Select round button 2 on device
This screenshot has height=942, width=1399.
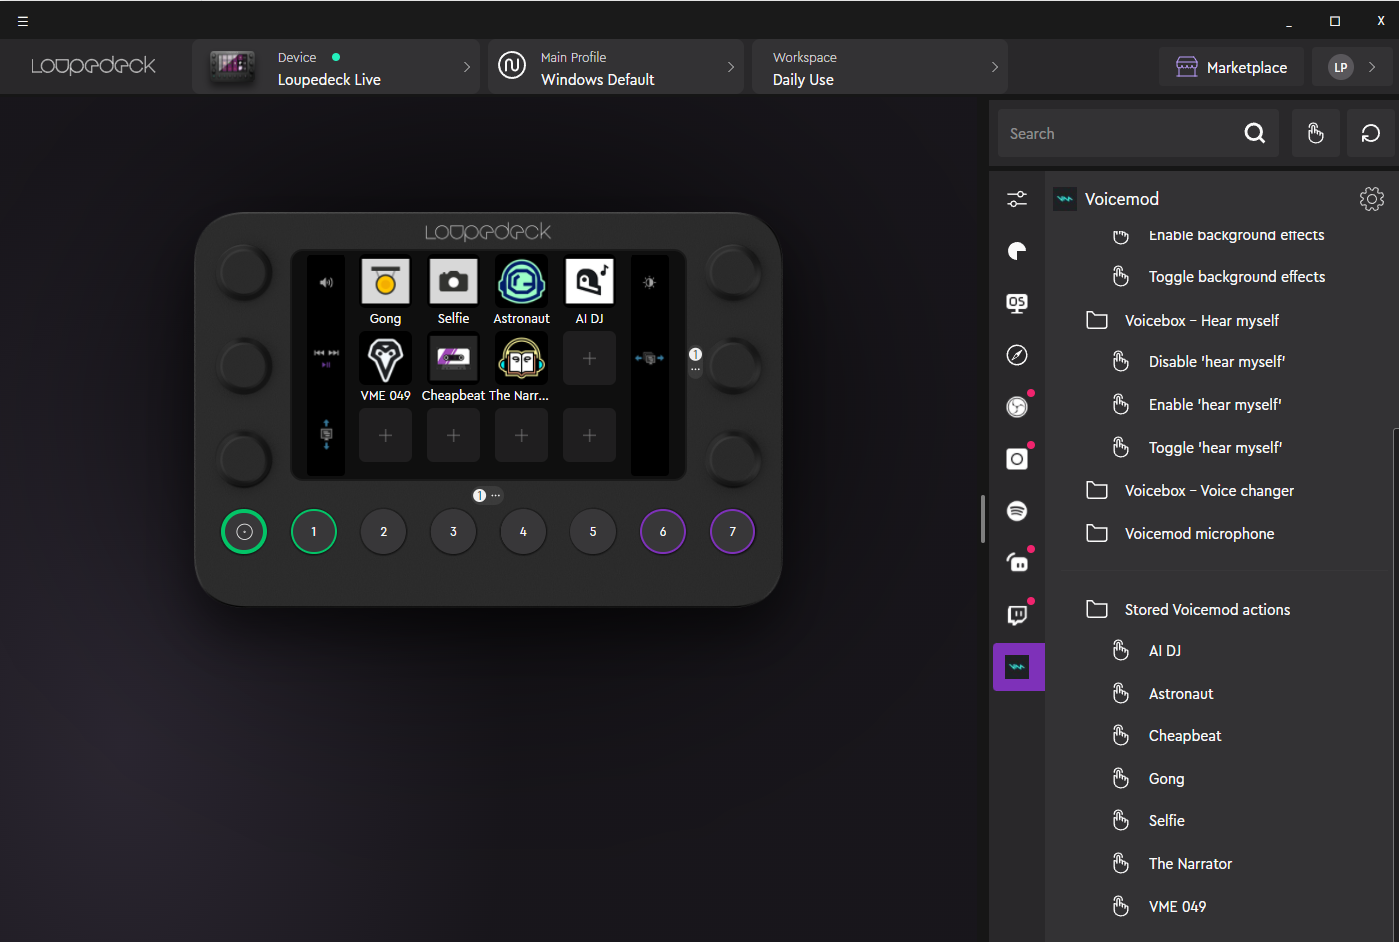[383, 532]
